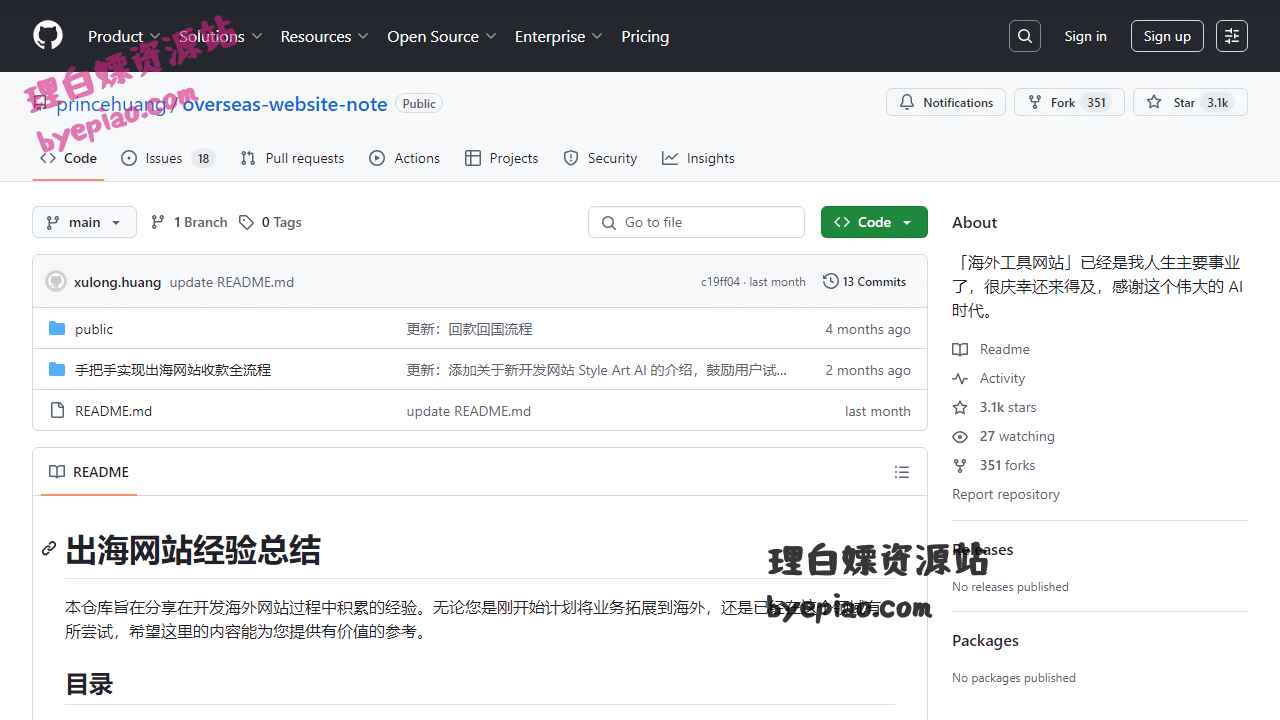This screenshot has width=1280, height=720.
Task: Click the Sign up button
Action: tap(1167, 36)
